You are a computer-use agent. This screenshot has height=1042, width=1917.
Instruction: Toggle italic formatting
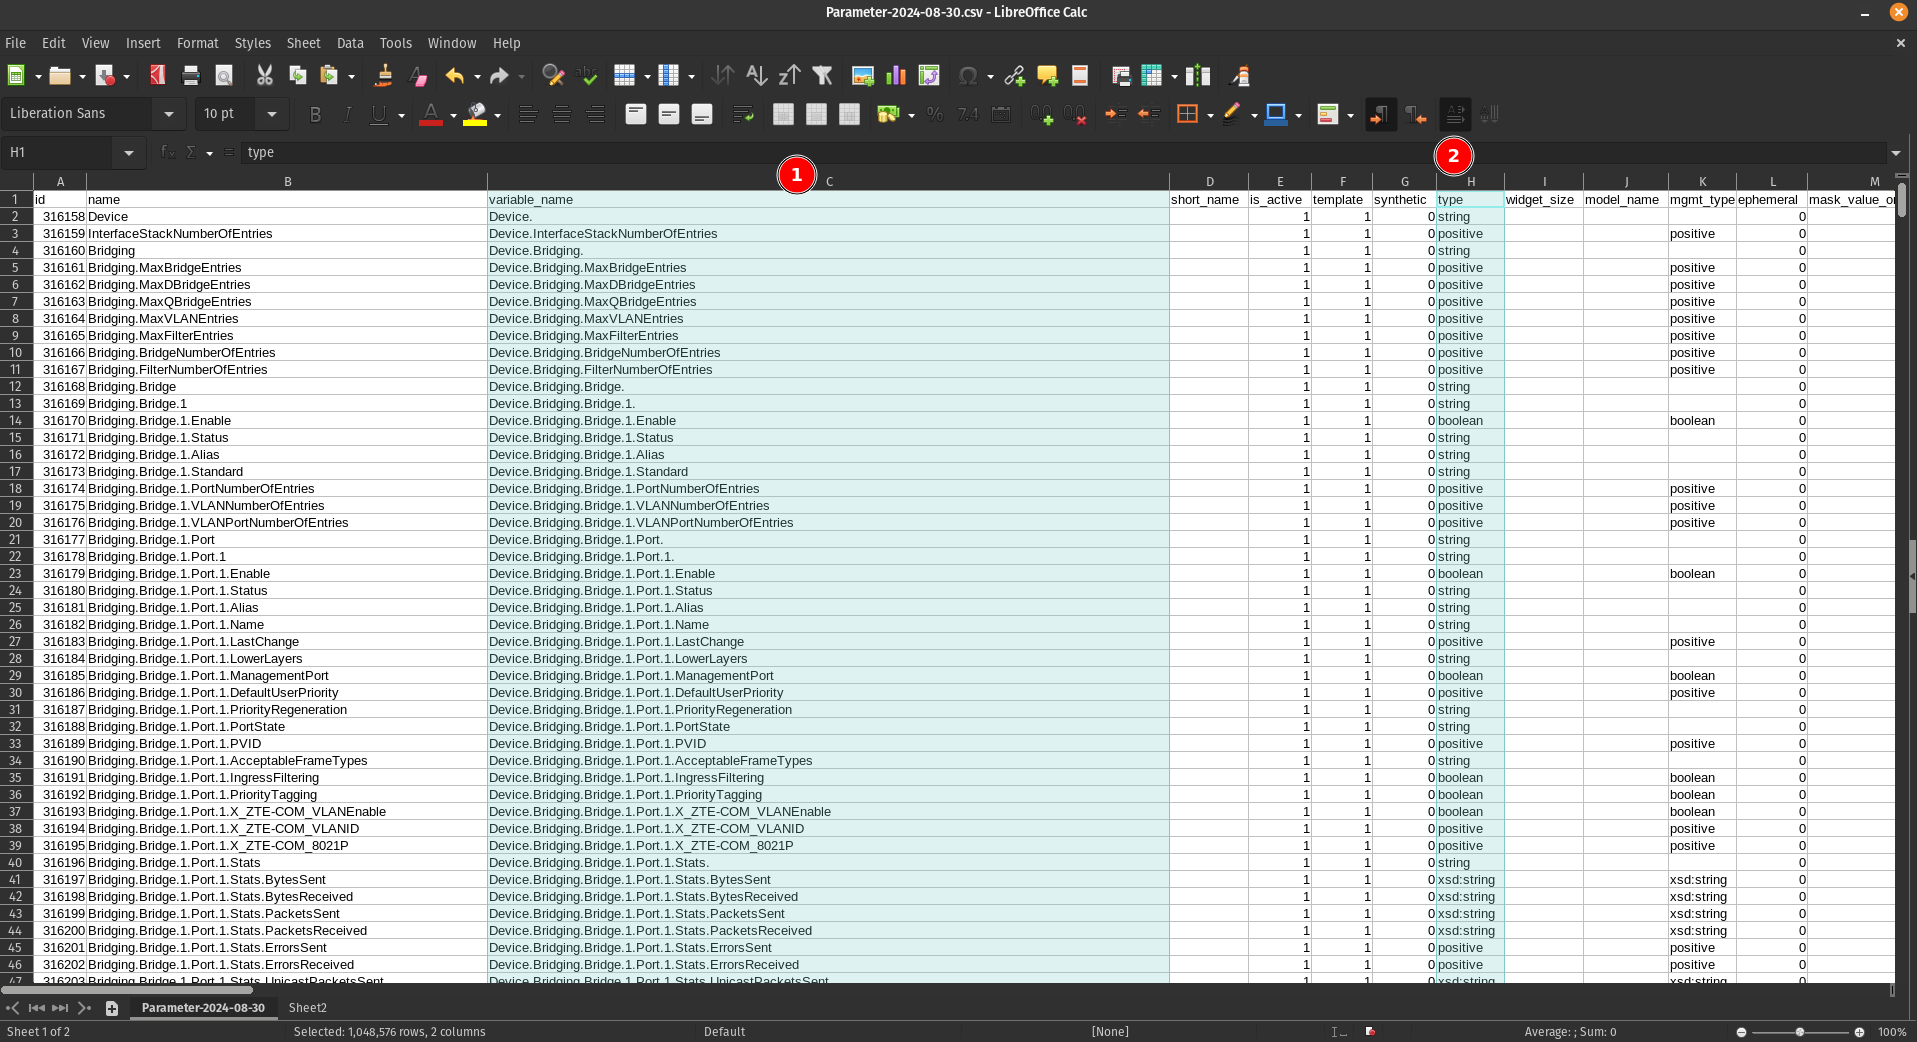tap(347, 113)
